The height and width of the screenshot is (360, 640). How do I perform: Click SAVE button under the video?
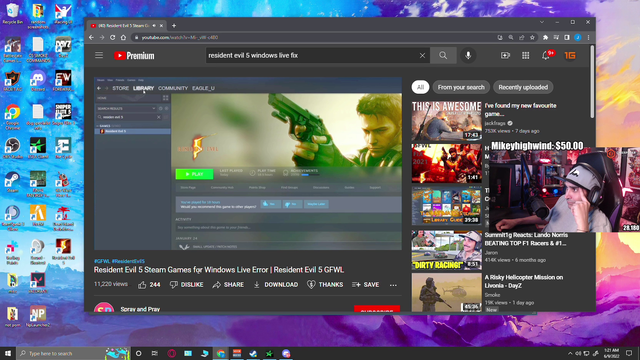point(365,285)
